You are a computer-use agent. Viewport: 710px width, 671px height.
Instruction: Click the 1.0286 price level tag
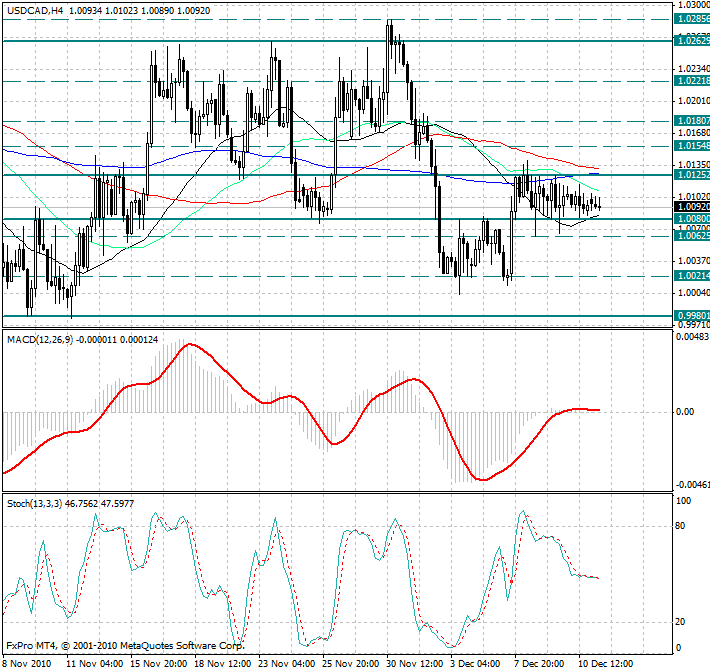692,18
